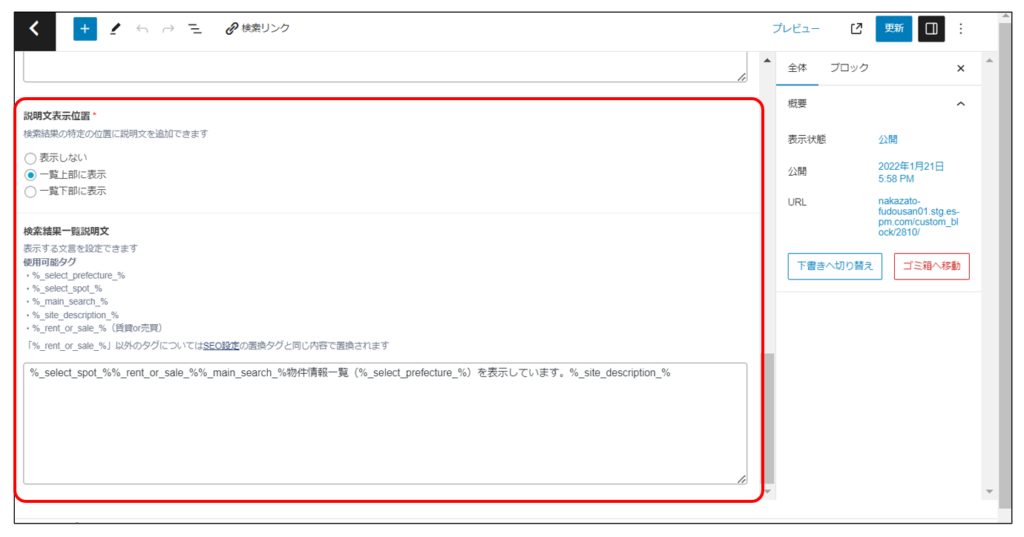This screenshot has height=537, width=1024.
Task: Switch to the 全体 tab
Action: [797, 68]
